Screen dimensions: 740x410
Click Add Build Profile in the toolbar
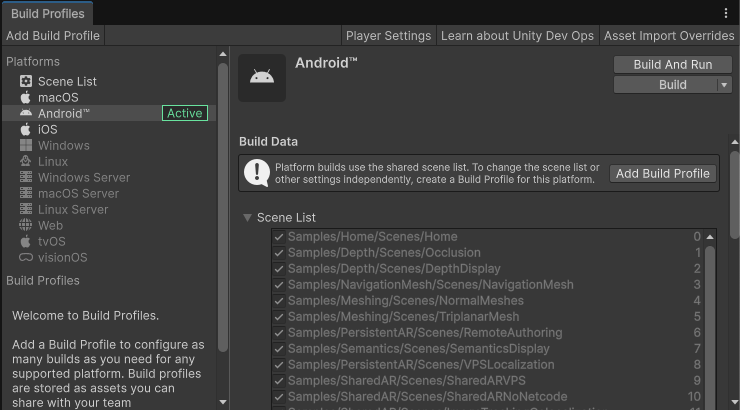pyautogui.click(x=53, y=36)
